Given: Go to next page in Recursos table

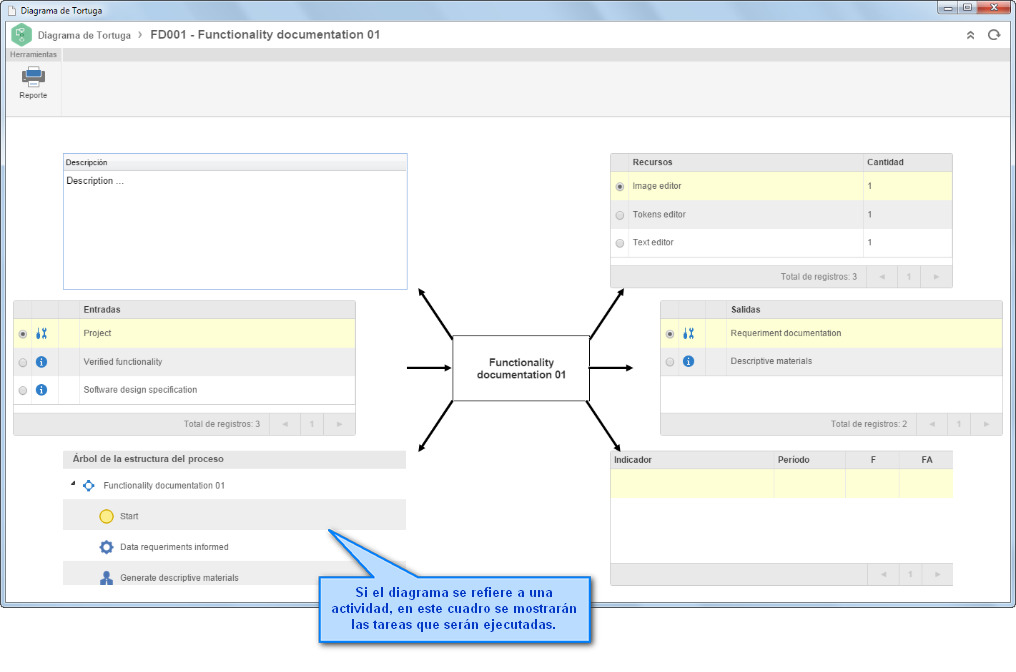Looking at the screenshot, I should pos(936,277).
